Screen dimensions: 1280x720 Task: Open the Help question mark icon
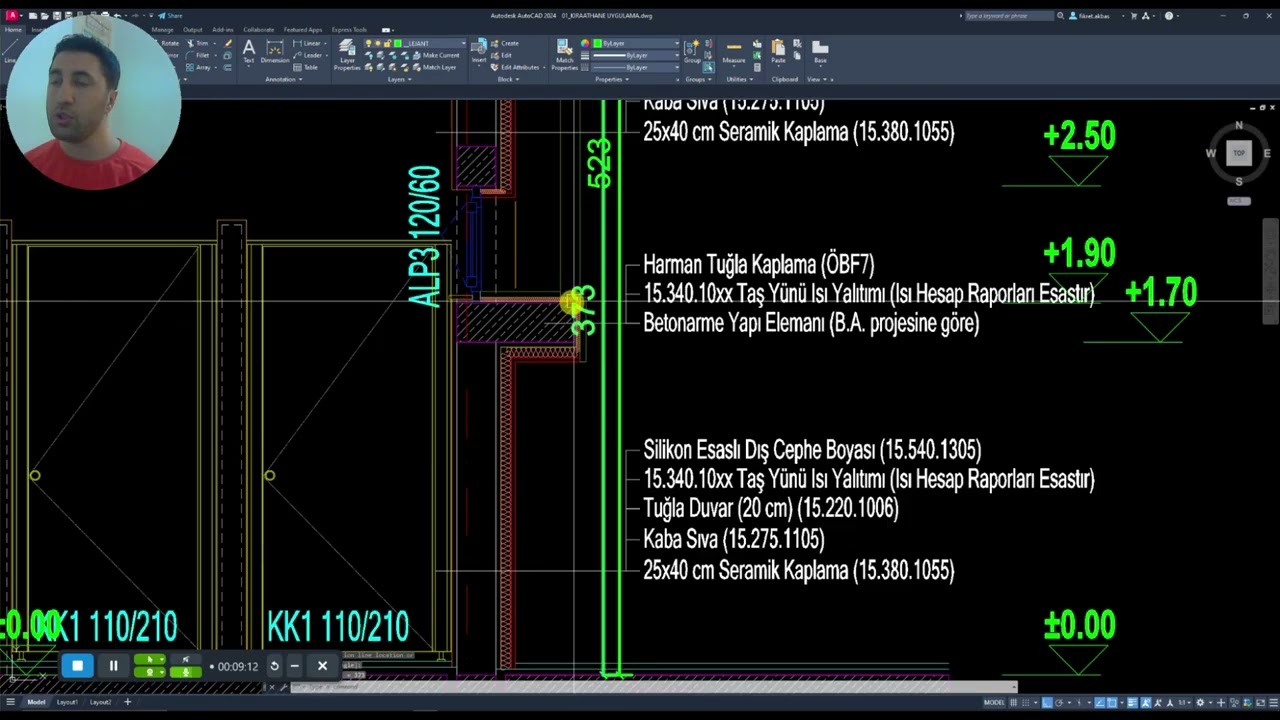tap(1168, 16)
